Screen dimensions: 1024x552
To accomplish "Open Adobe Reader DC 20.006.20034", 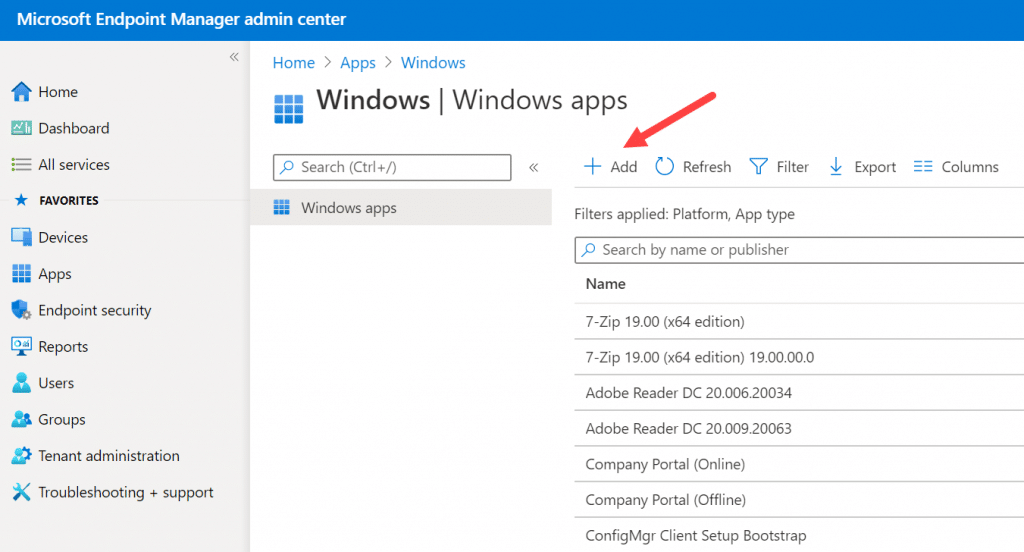I will click(x=688, y=393).
